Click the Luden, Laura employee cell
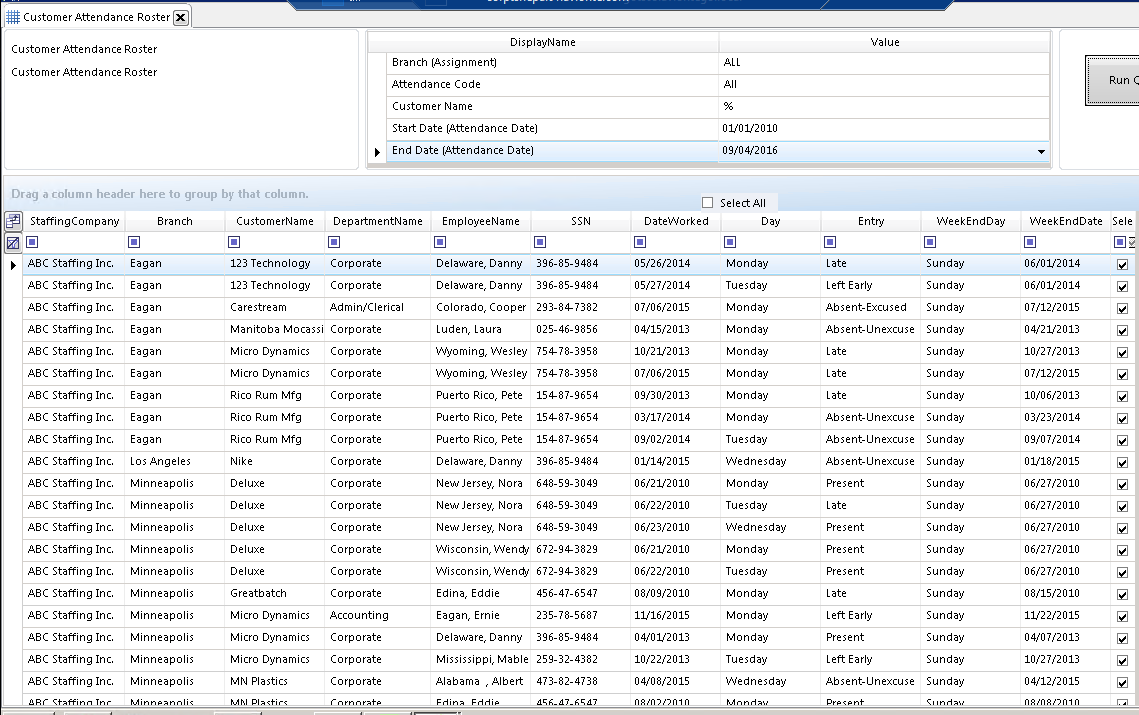The image size is (1139, 715). pos(480,329)
